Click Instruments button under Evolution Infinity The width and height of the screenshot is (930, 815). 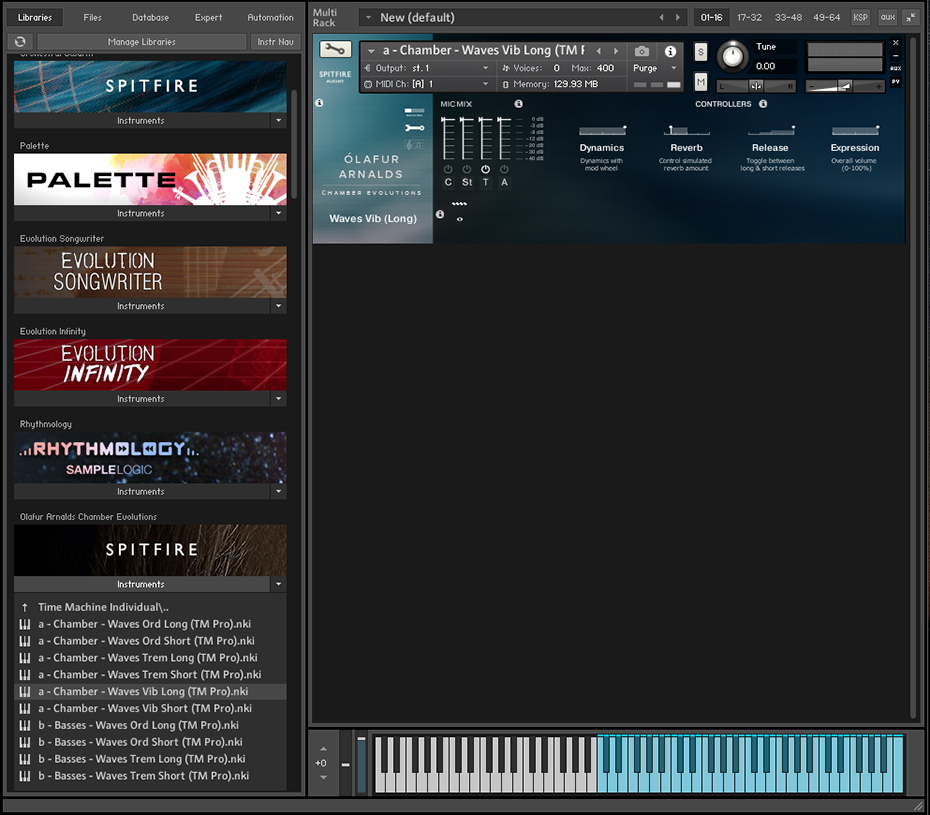coord(141,399)
